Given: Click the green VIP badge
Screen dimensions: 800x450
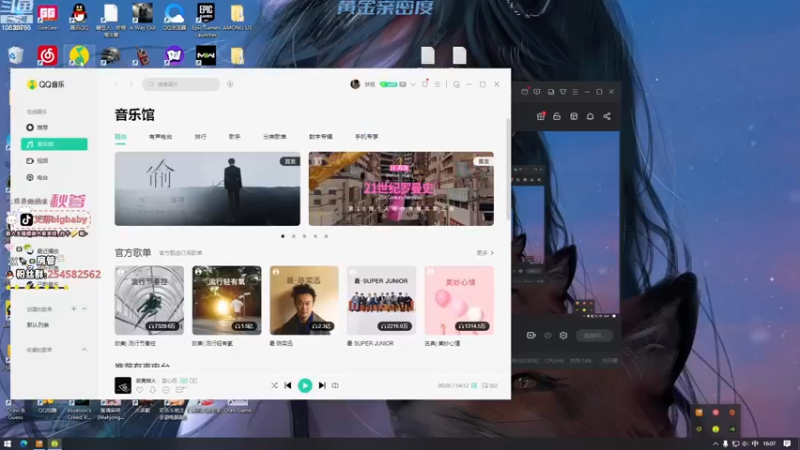Looking at the screenshot, I should [x=388, y=84].
